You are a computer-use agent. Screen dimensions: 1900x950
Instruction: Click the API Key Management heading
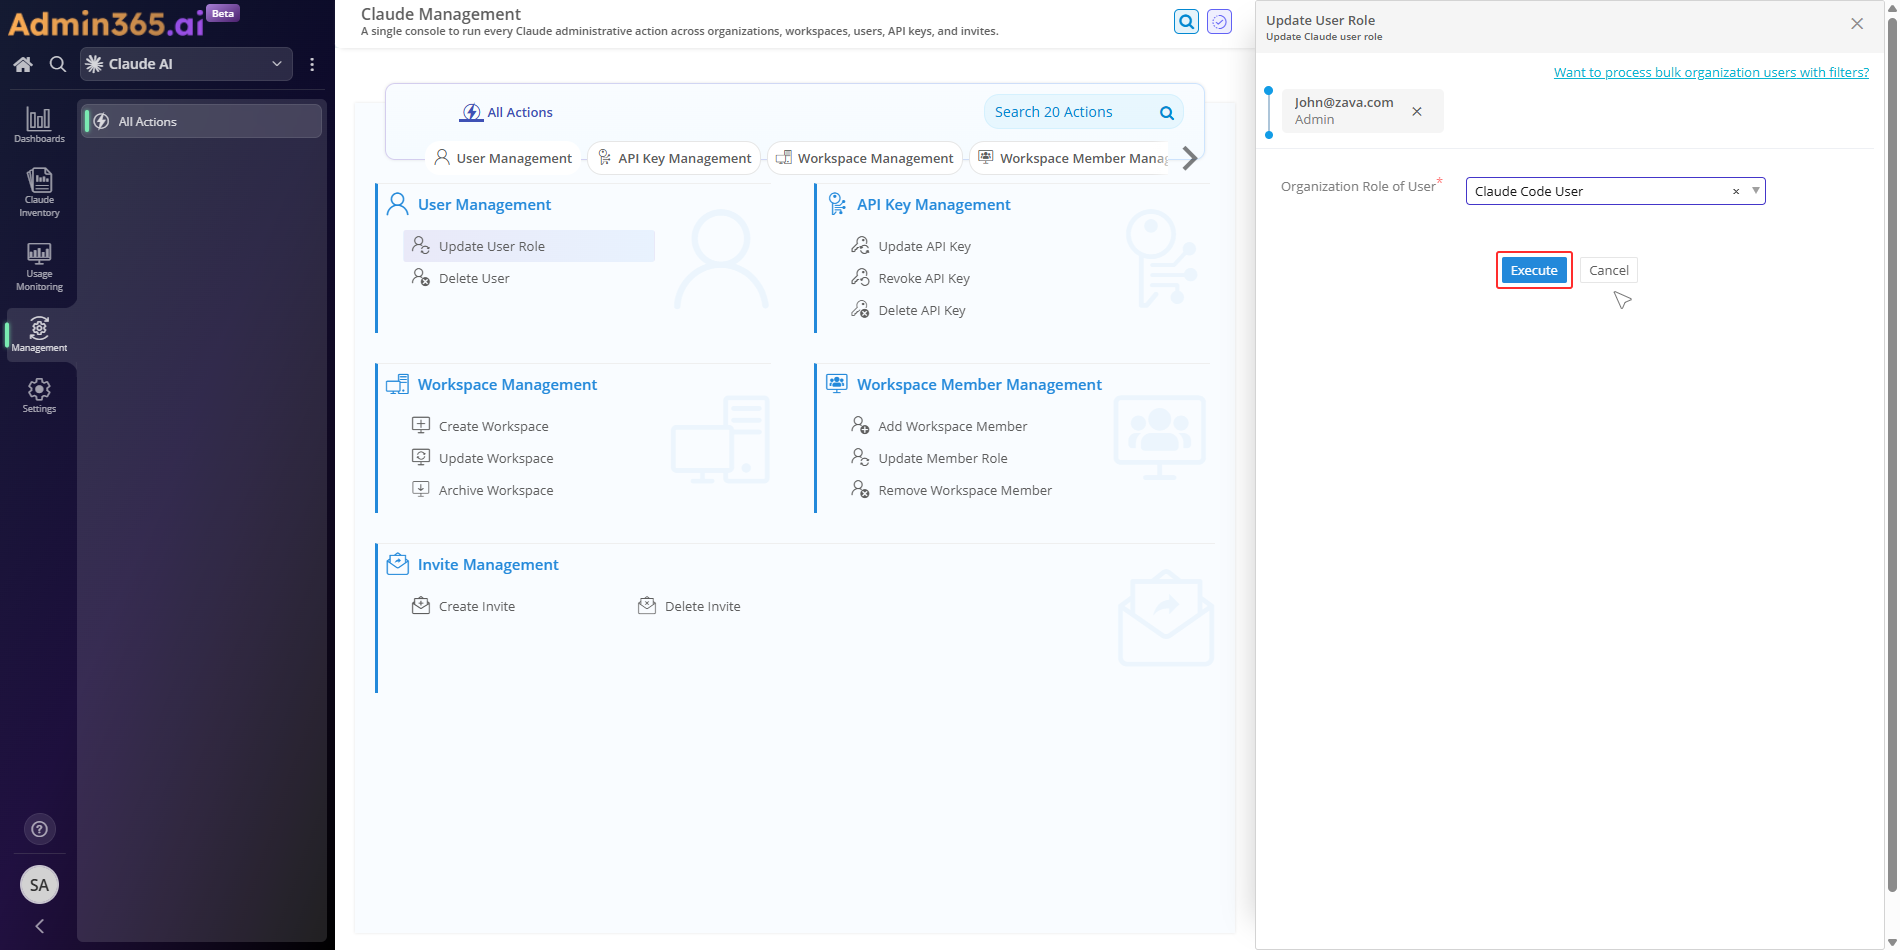(x=933, y=204)
